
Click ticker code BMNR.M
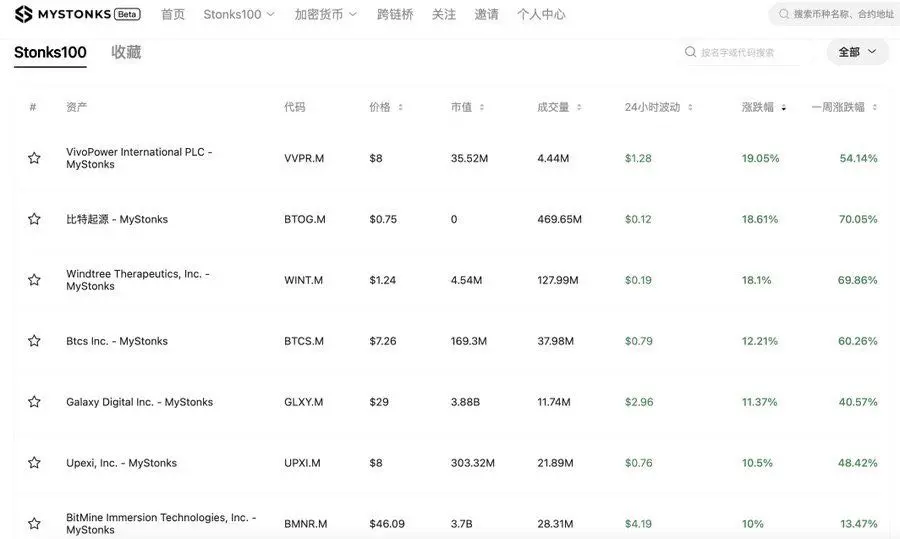[305, 524]
